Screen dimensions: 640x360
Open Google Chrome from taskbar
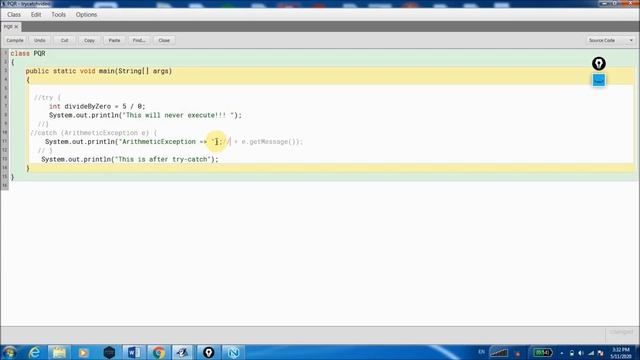click(x=159, y=352)
